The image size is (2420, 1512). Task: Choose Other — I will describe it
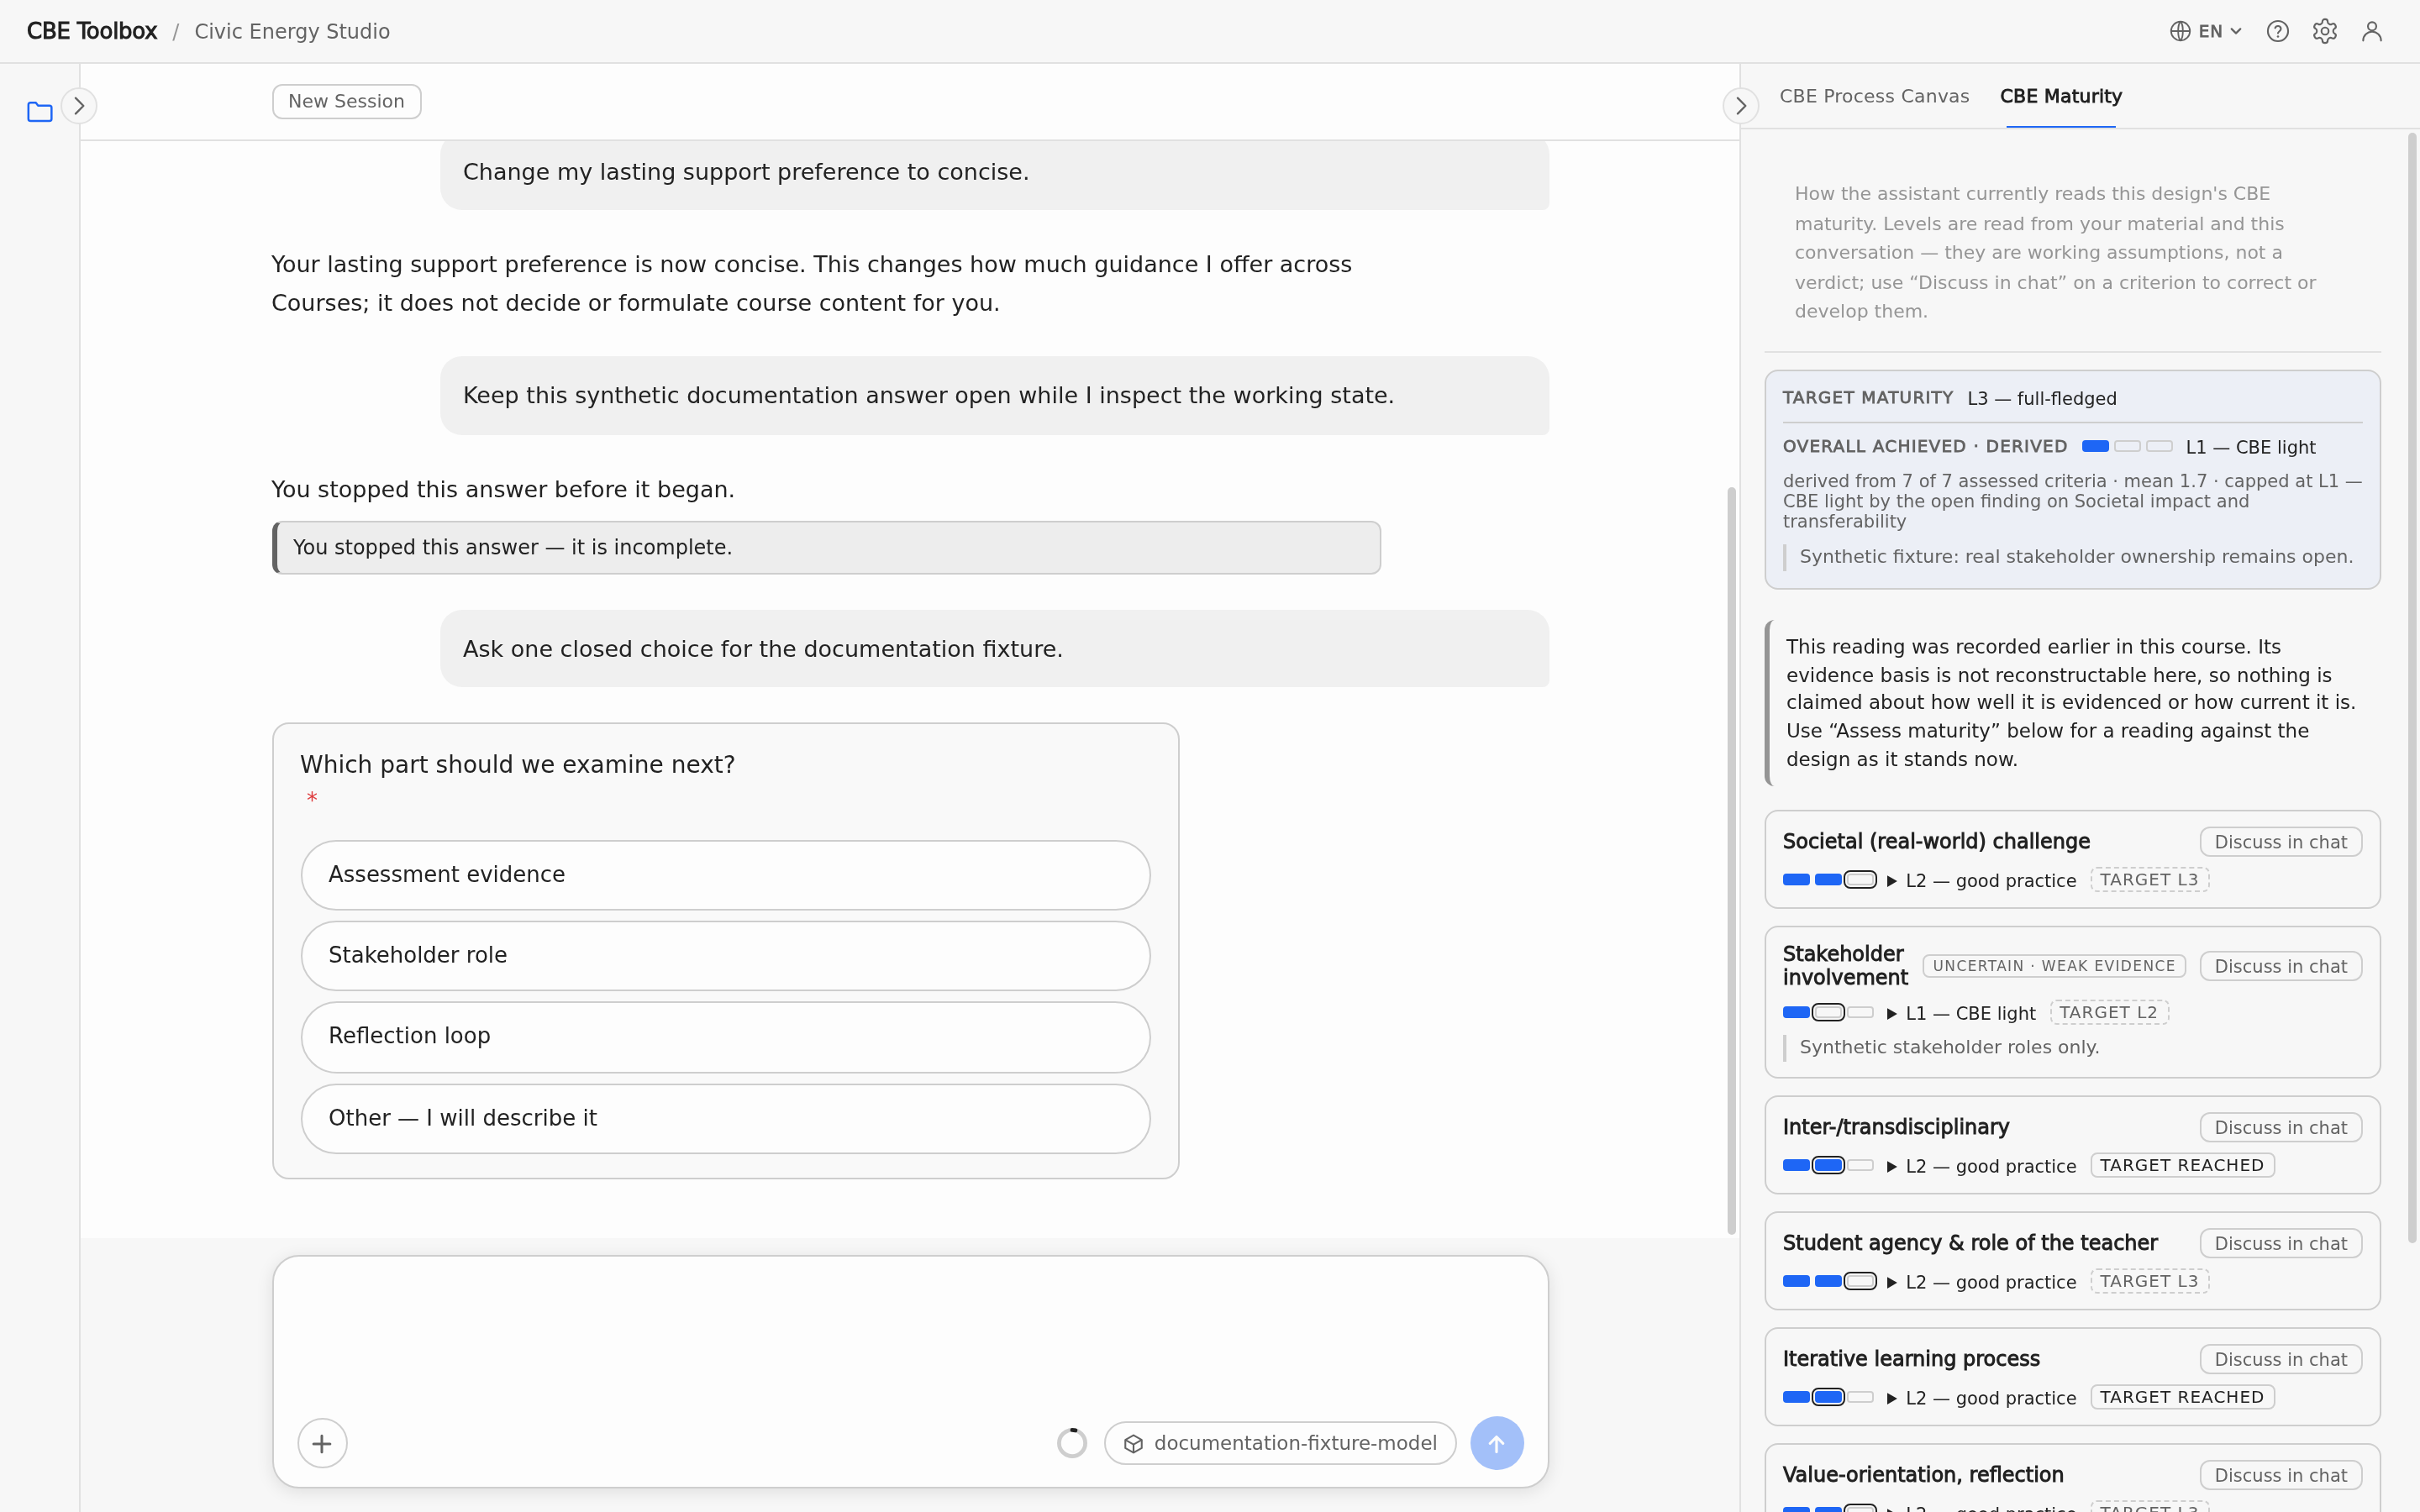click(x=725, y=1118)
